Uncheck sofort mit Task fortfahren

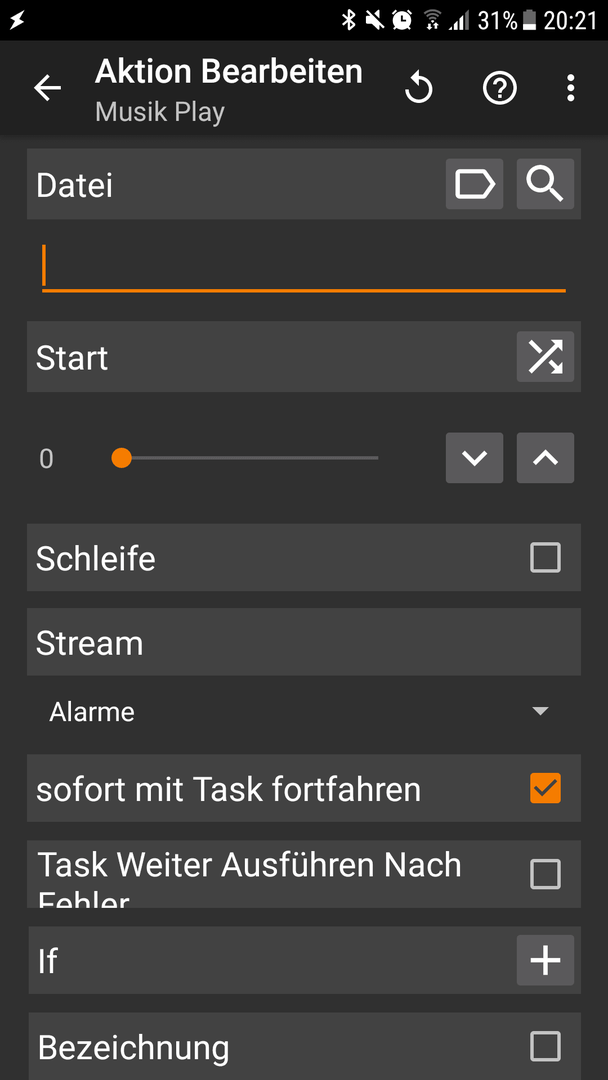pos(545,788)
